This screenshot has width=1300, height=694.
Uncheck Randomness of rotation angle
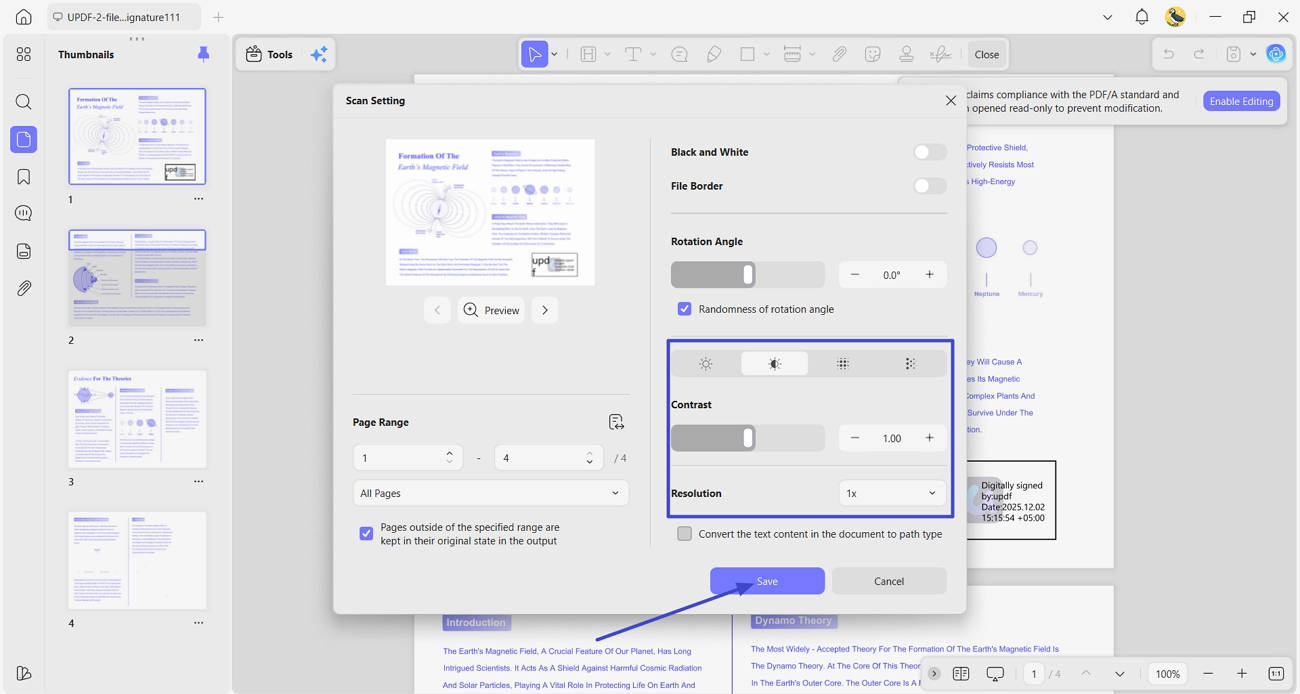(685, 309)
